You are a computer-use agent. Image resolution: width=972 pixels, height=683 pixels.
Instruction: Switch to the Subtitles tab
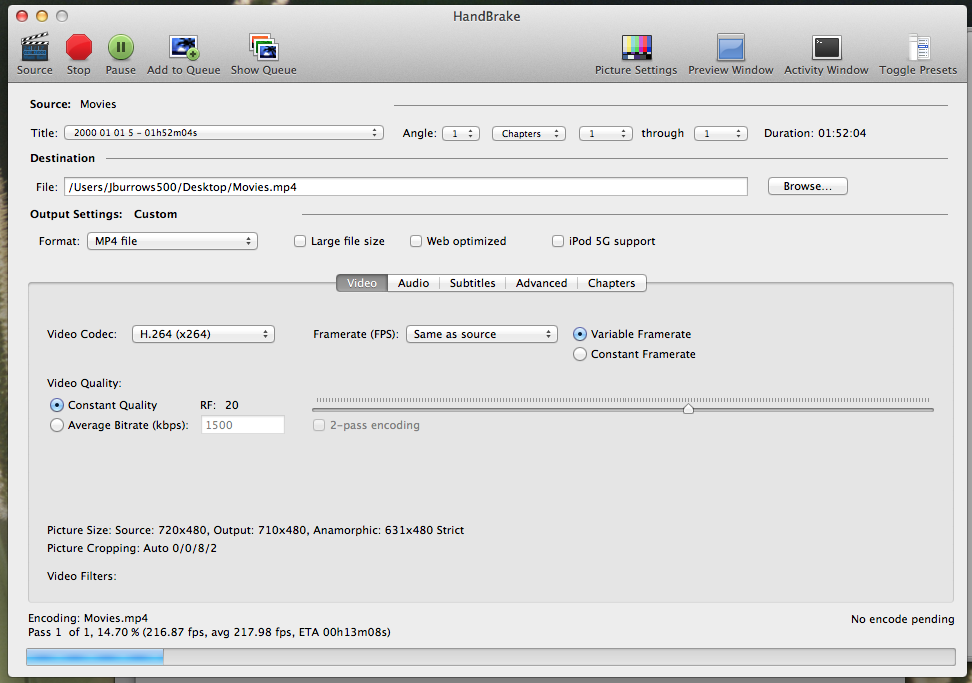[x=472, y=283]
